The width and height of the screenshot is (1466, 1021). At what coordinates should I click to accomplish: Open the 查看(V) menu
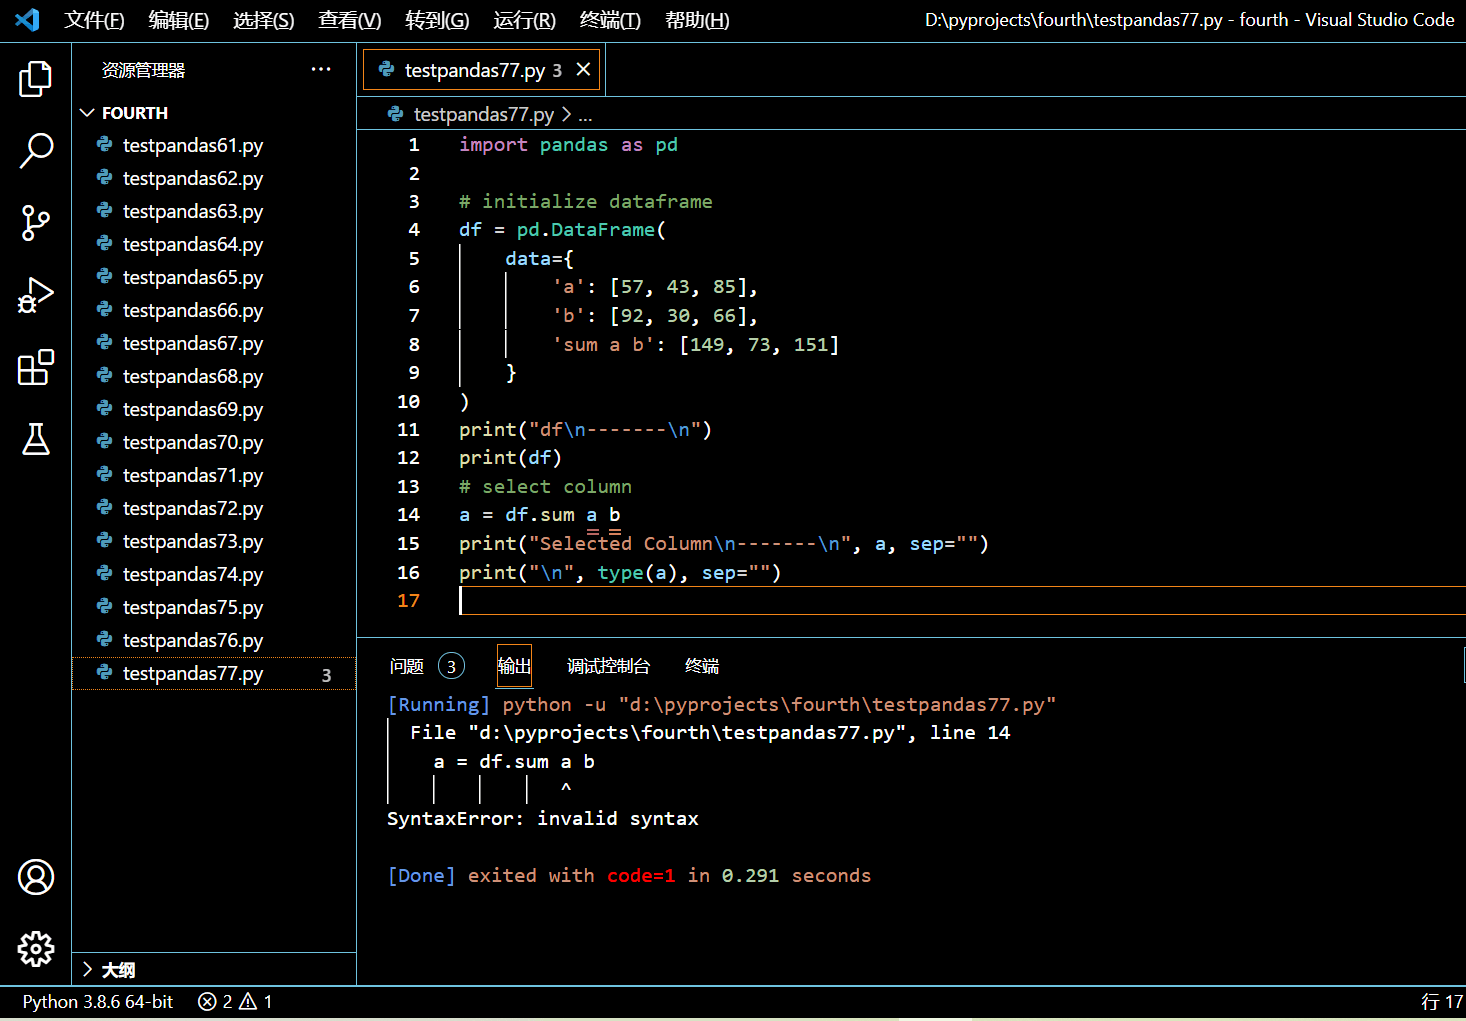tap(349, 20)
